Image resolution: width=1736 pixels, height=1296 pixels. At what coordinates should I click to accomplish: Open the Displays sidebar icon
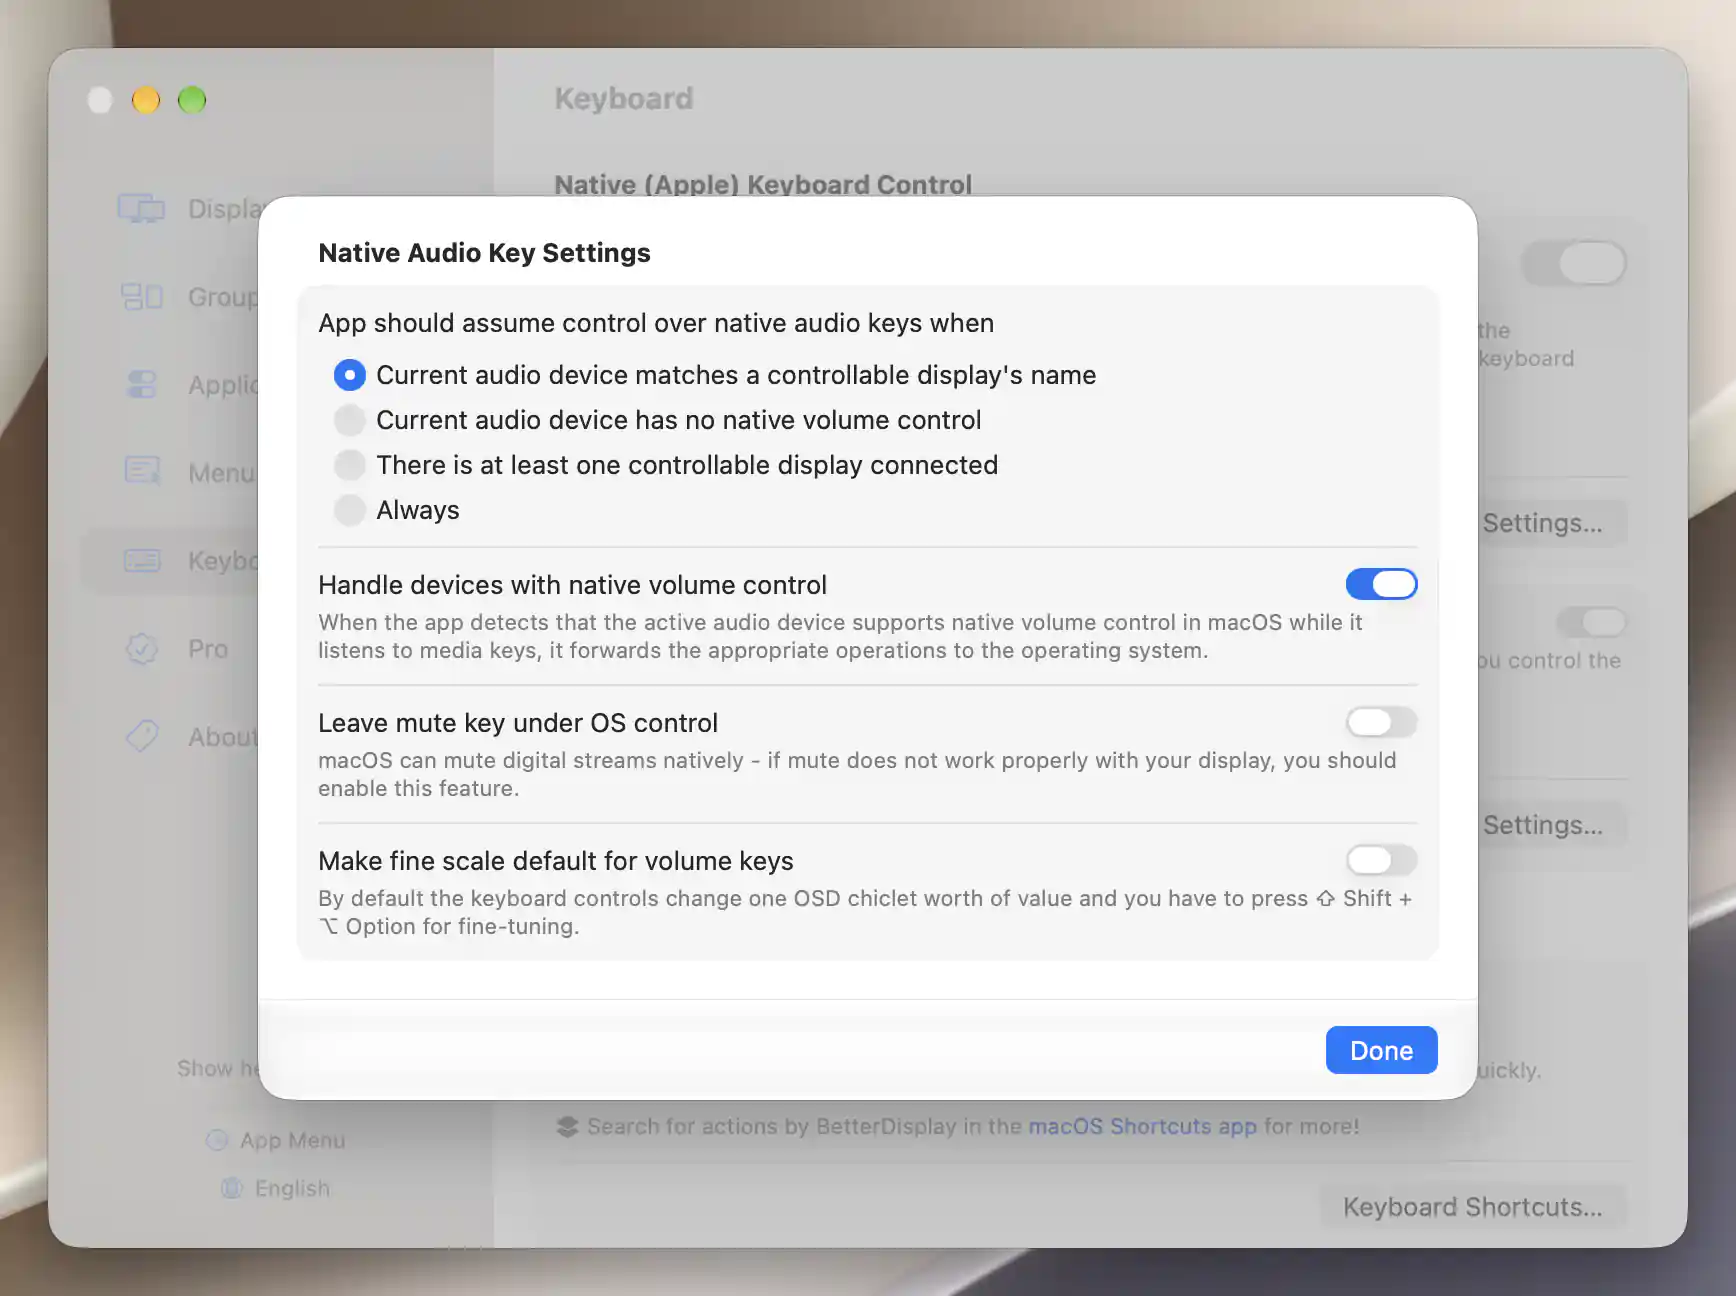pos(141,209)
